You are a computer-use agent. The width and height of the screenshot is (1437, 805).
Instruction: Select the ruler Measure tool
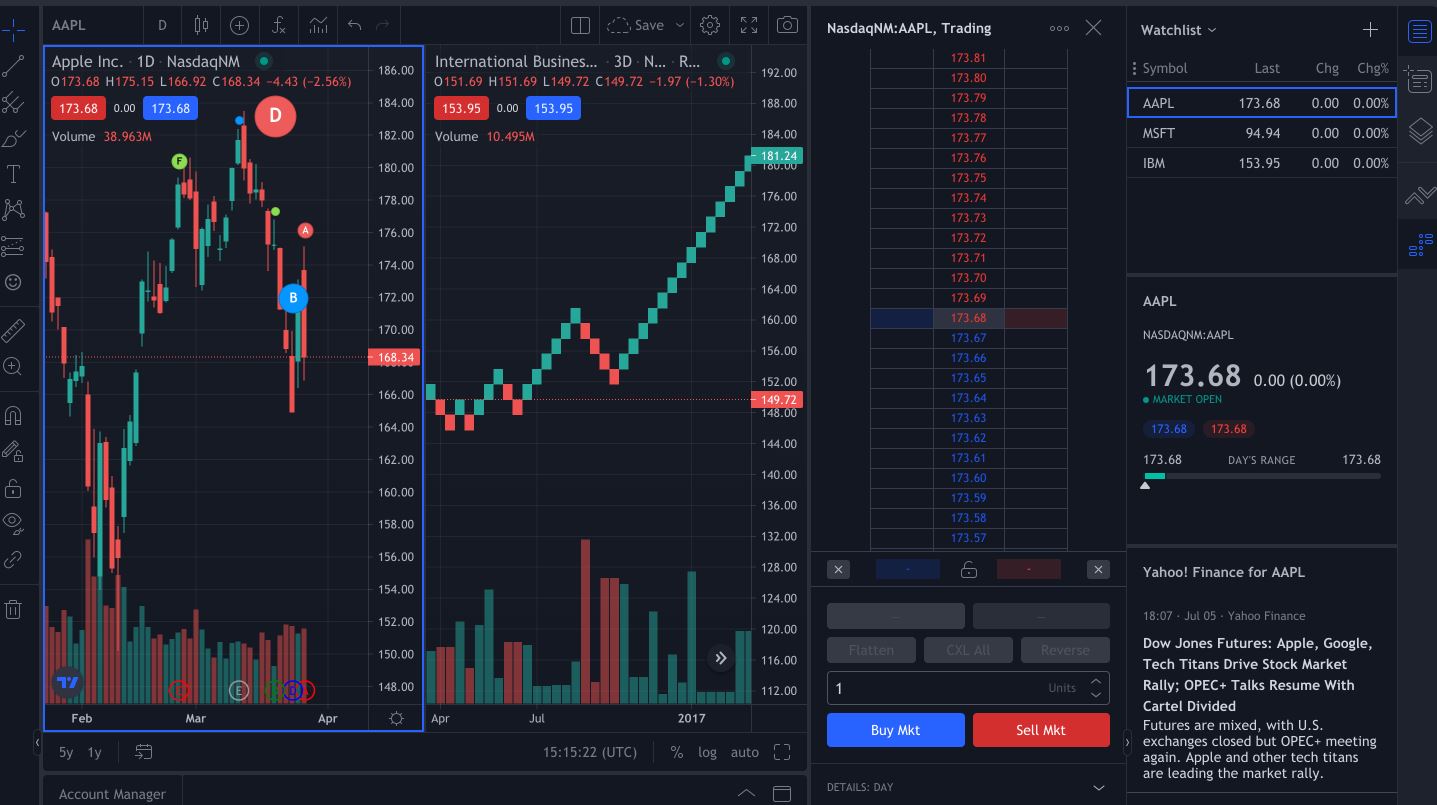14,330
